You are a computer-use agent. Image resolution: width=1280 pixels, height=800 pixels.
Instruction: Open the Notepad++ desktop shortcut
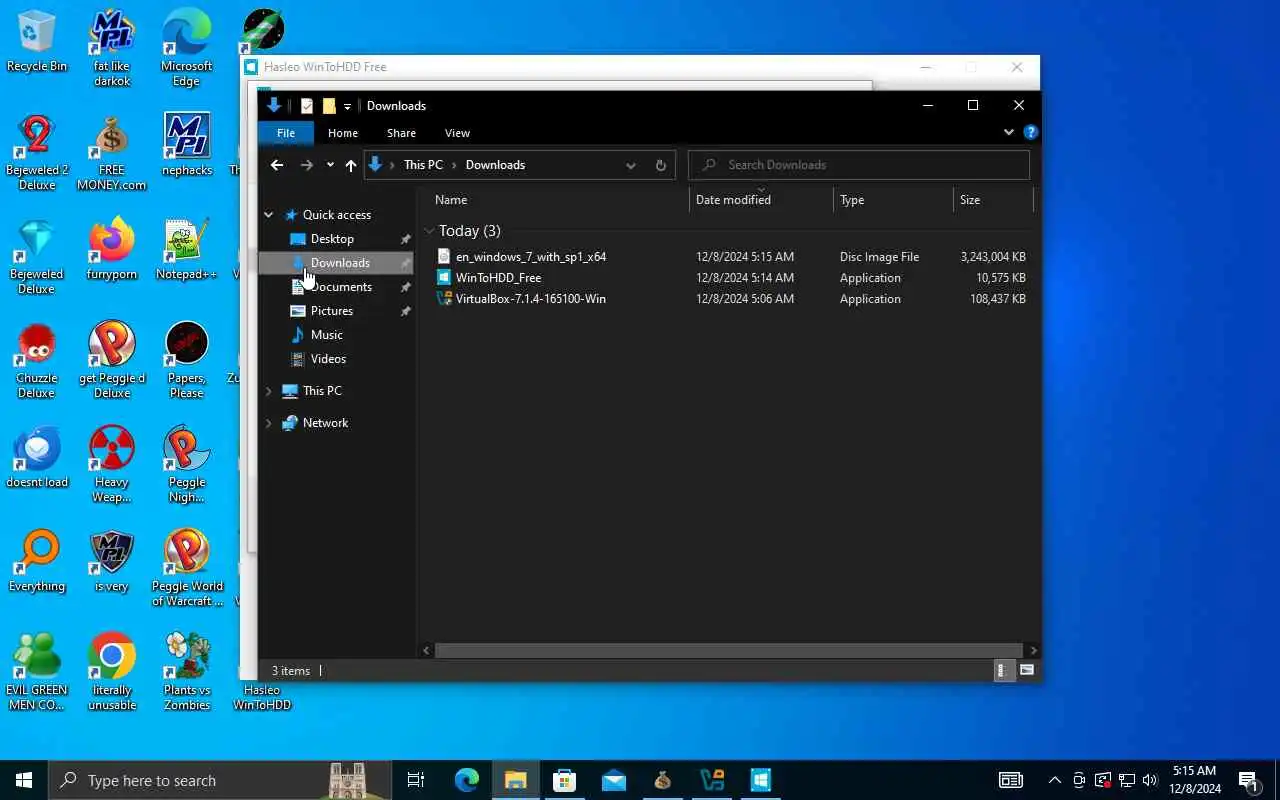pos(187,249)
